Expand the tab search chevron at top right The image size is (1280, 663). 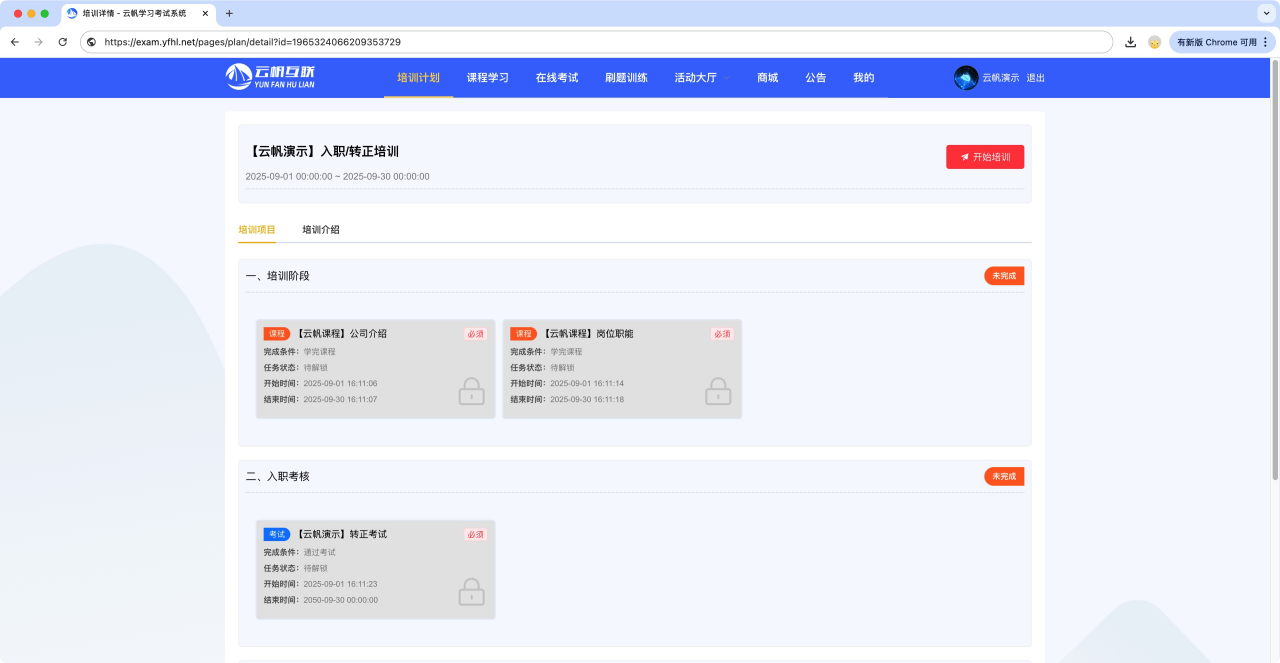coord(1265,13)
